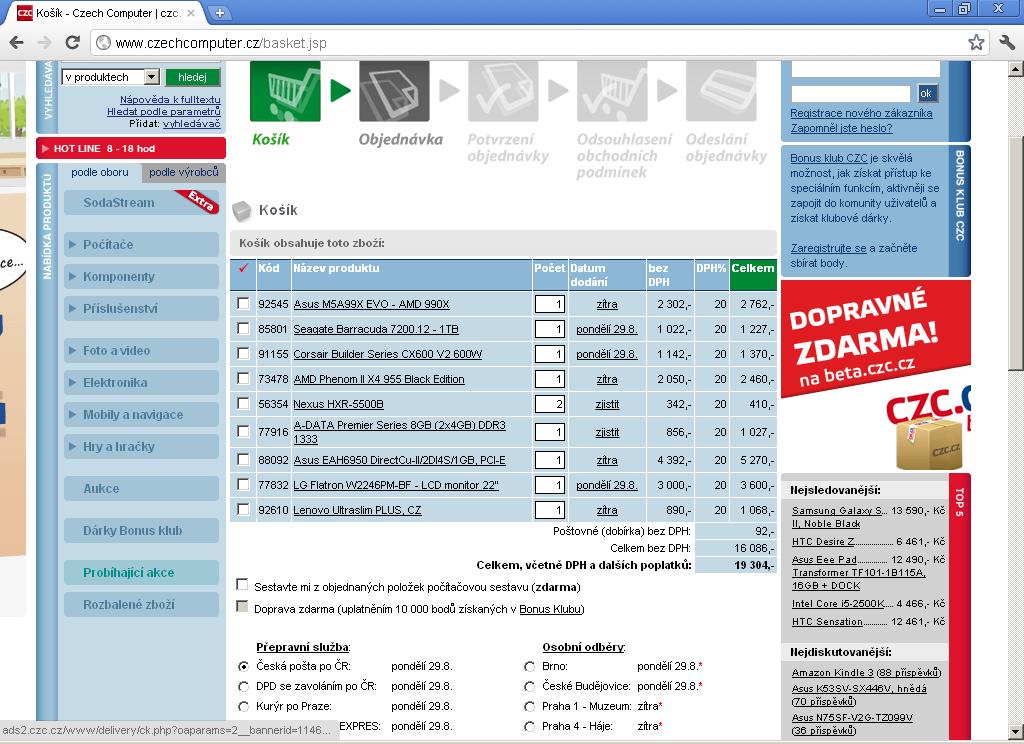1024x744 pixels.
Task: Close the Košík browser tab
Action: 191,12
